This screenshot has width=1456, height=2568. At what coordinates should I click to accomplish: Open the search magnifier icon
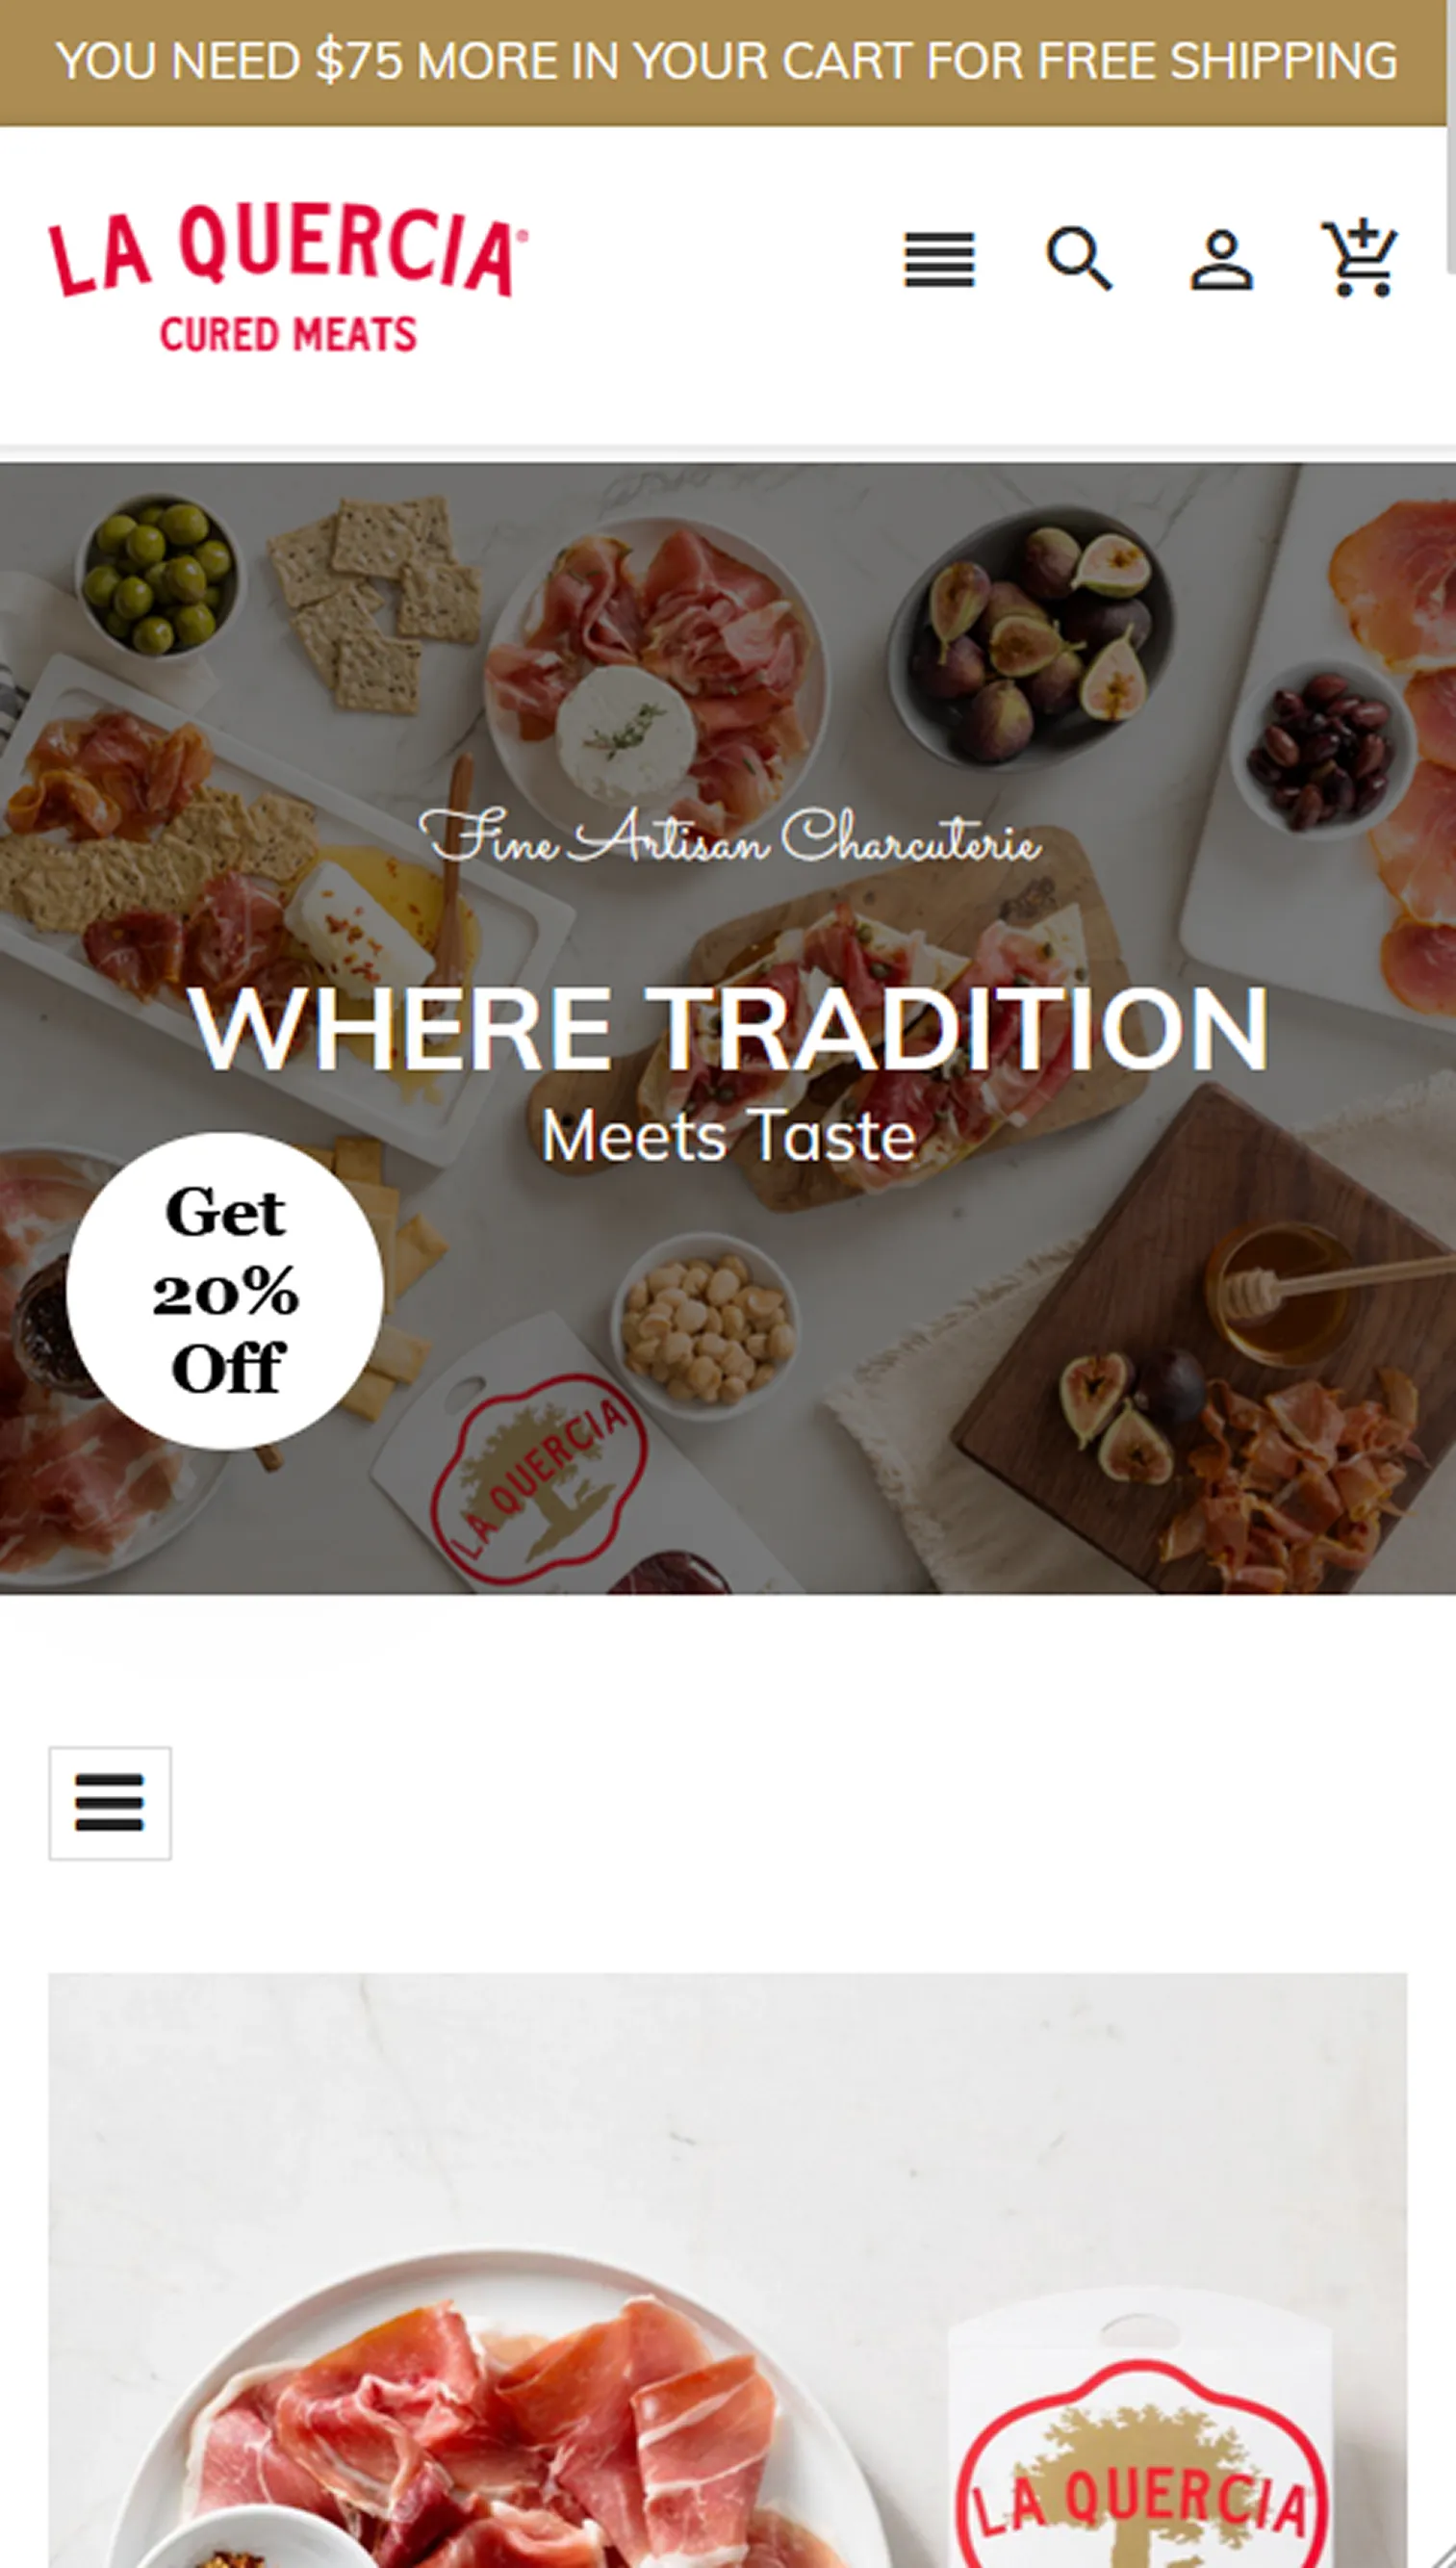[1079, 259]
